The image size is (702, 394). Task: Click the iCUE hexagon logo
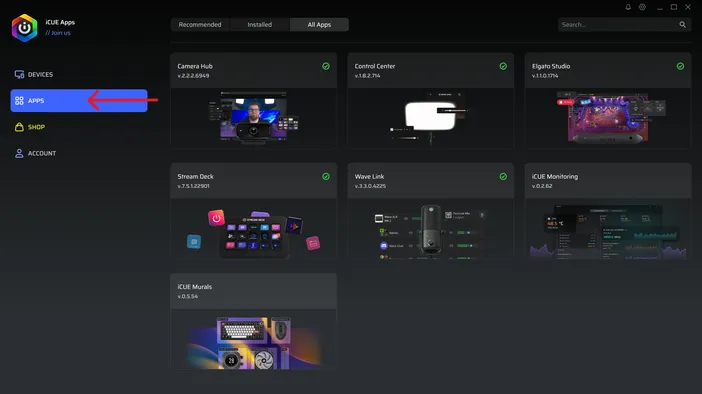[x=25, y=28]
